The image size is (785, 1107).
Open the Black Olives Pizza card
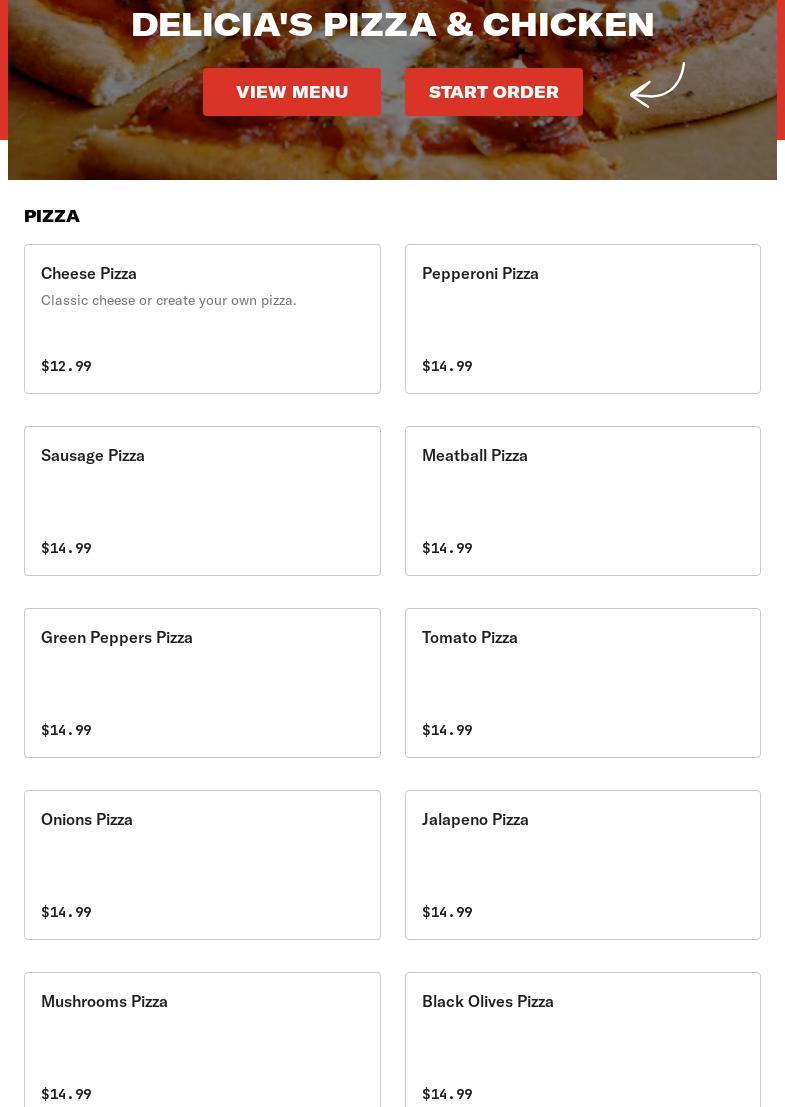(583, 1041)
